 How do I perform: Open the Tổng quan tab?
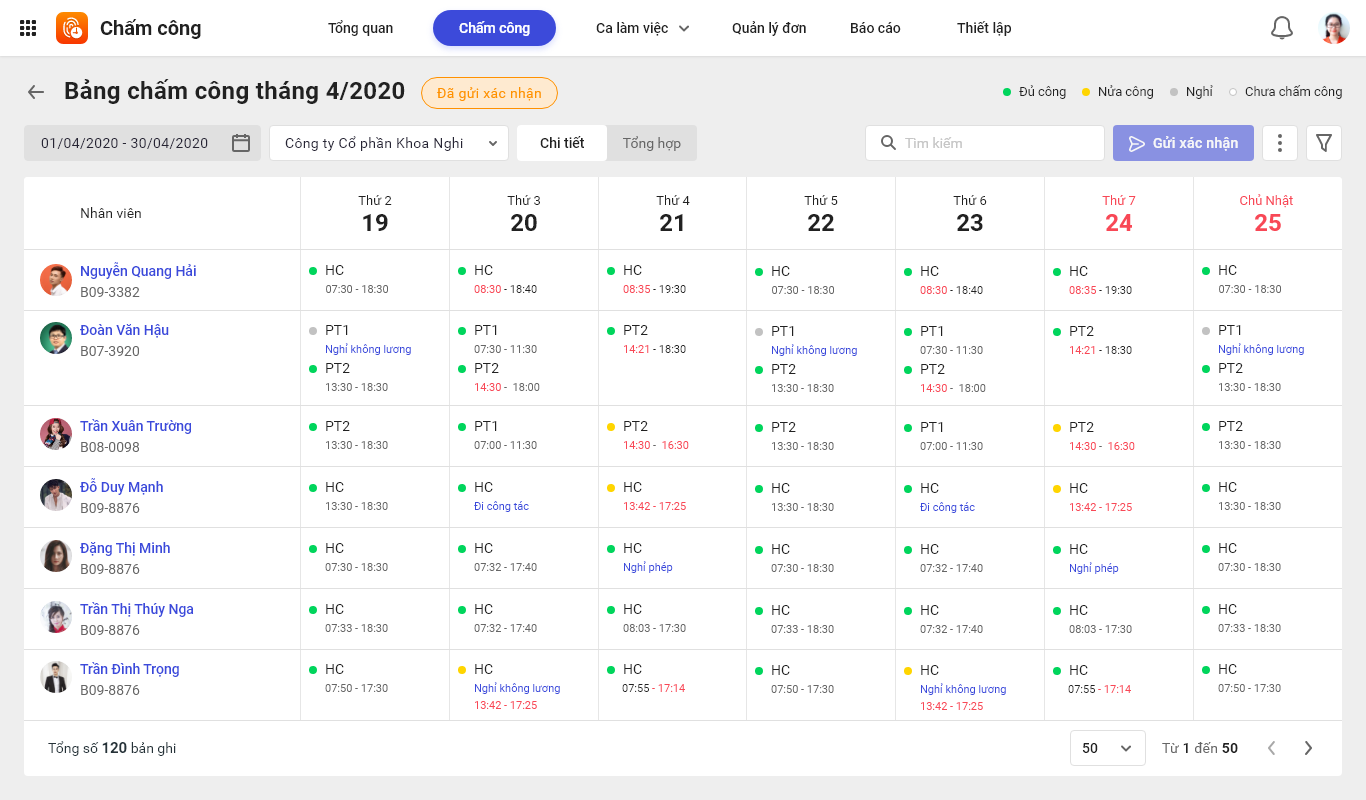tap(360, 28)
